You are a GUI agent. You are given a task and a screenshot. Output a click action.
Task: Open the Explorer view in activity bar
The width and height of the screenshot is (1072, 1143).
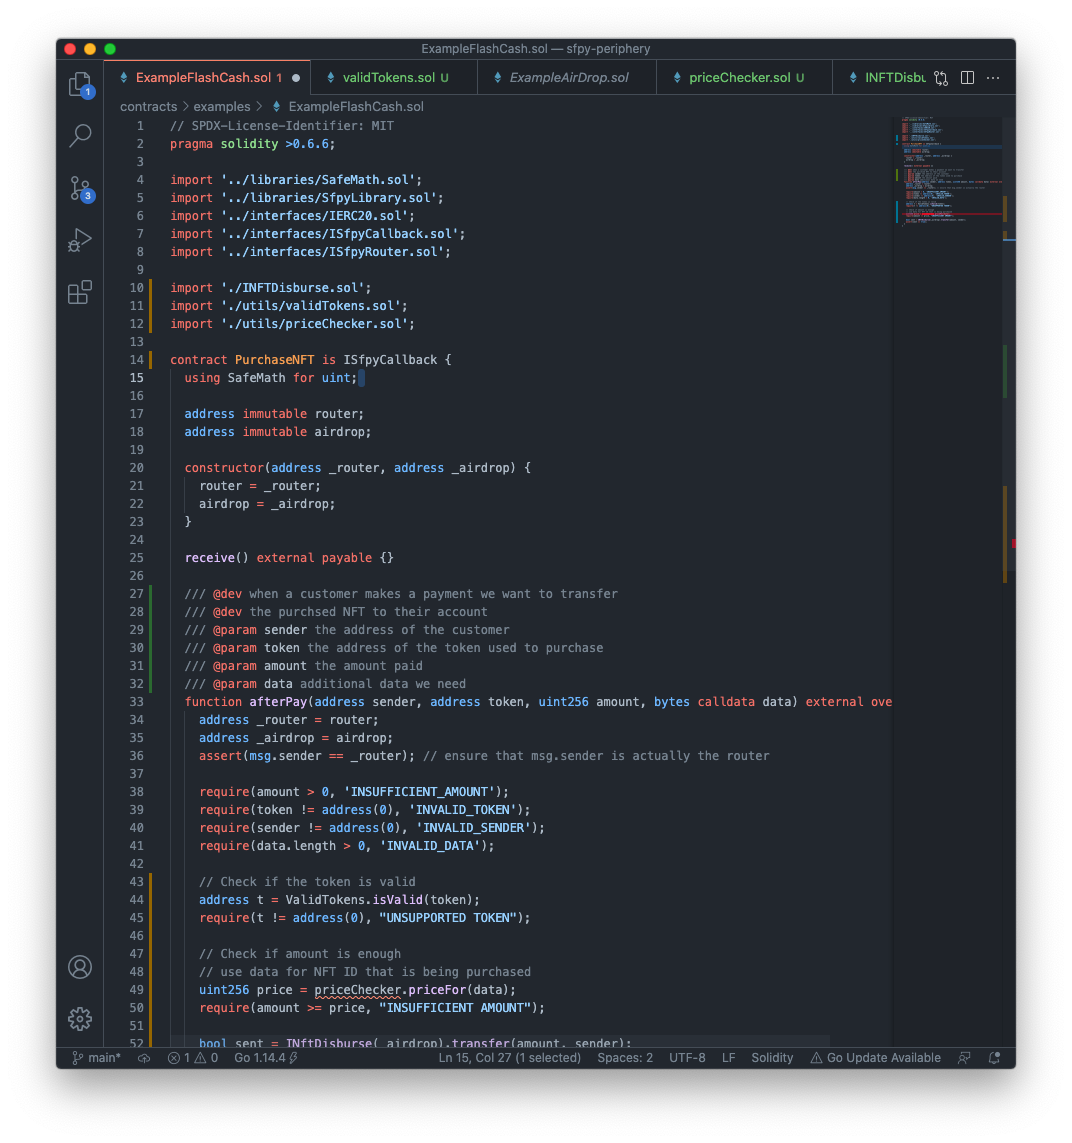pos(80,84)
